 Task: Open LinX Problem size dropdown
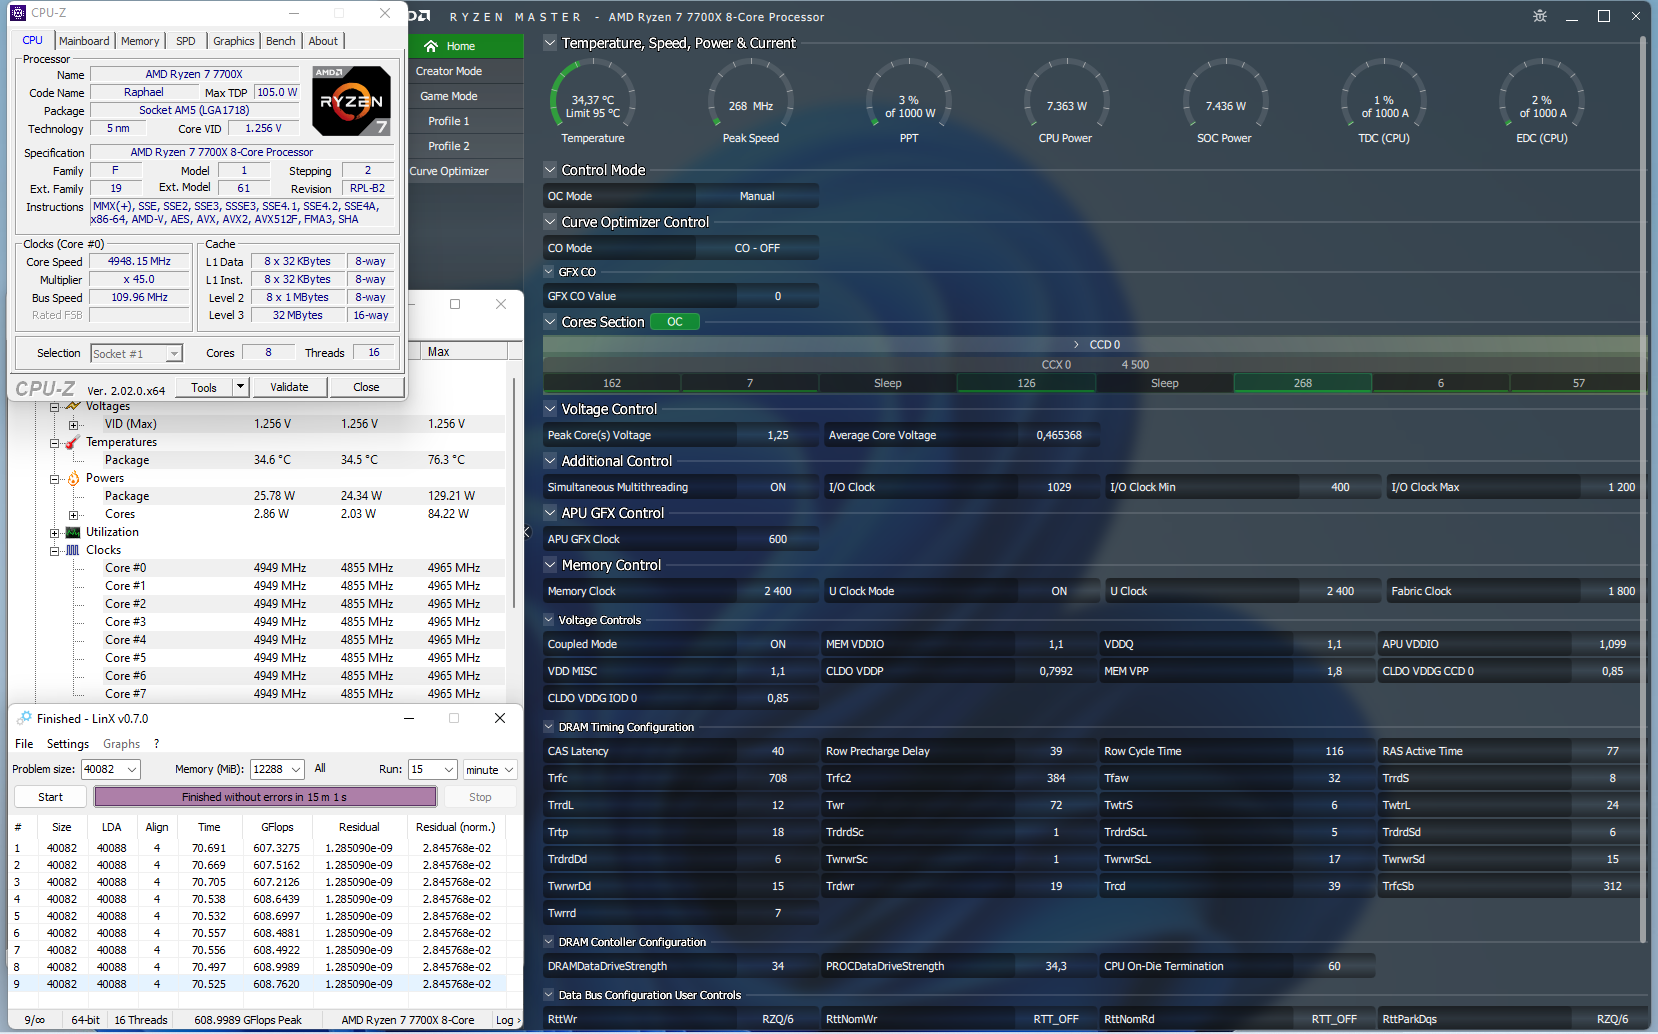[132, 769]
